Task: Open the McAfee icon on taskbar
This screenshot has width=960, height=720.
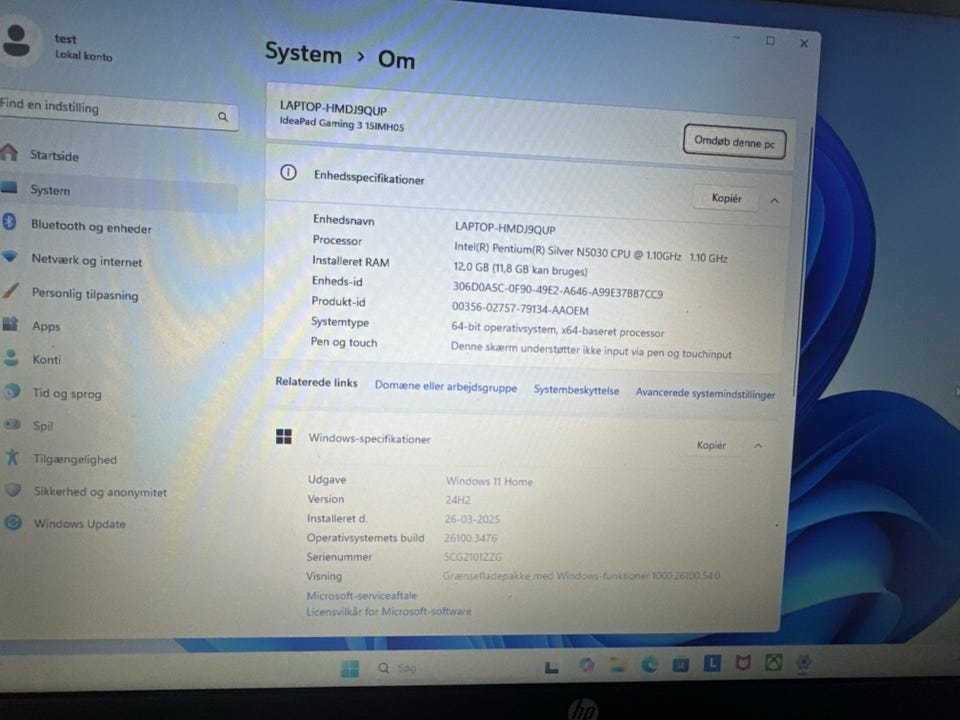Action: click(743, 663)
